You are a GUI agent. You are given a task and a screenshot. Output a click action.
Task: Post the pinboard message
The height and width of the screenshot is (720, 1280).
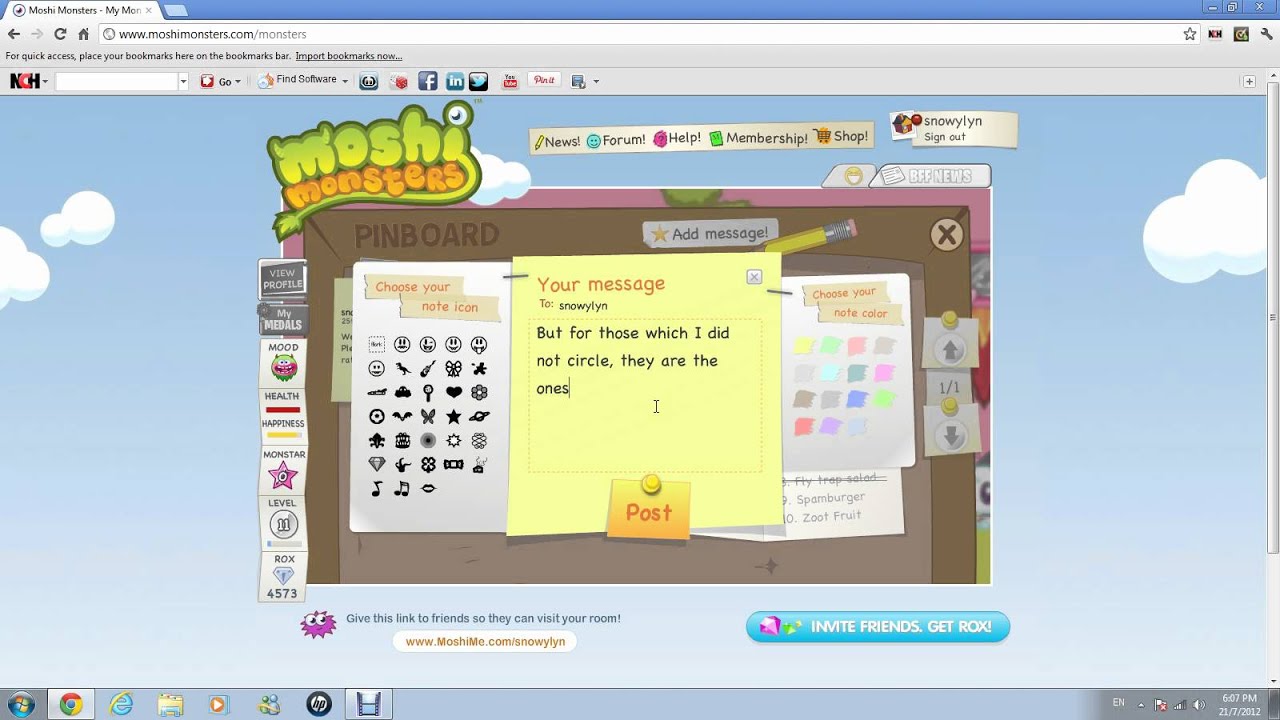coord(649,511)
